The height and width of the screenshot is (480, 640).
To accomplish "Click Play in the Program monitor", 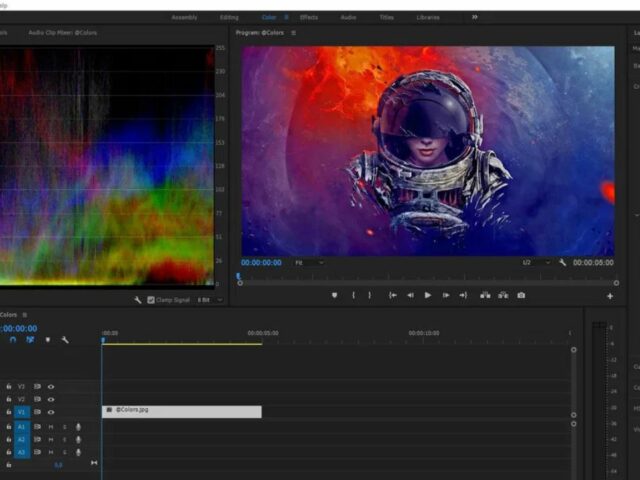I will 428,295.
